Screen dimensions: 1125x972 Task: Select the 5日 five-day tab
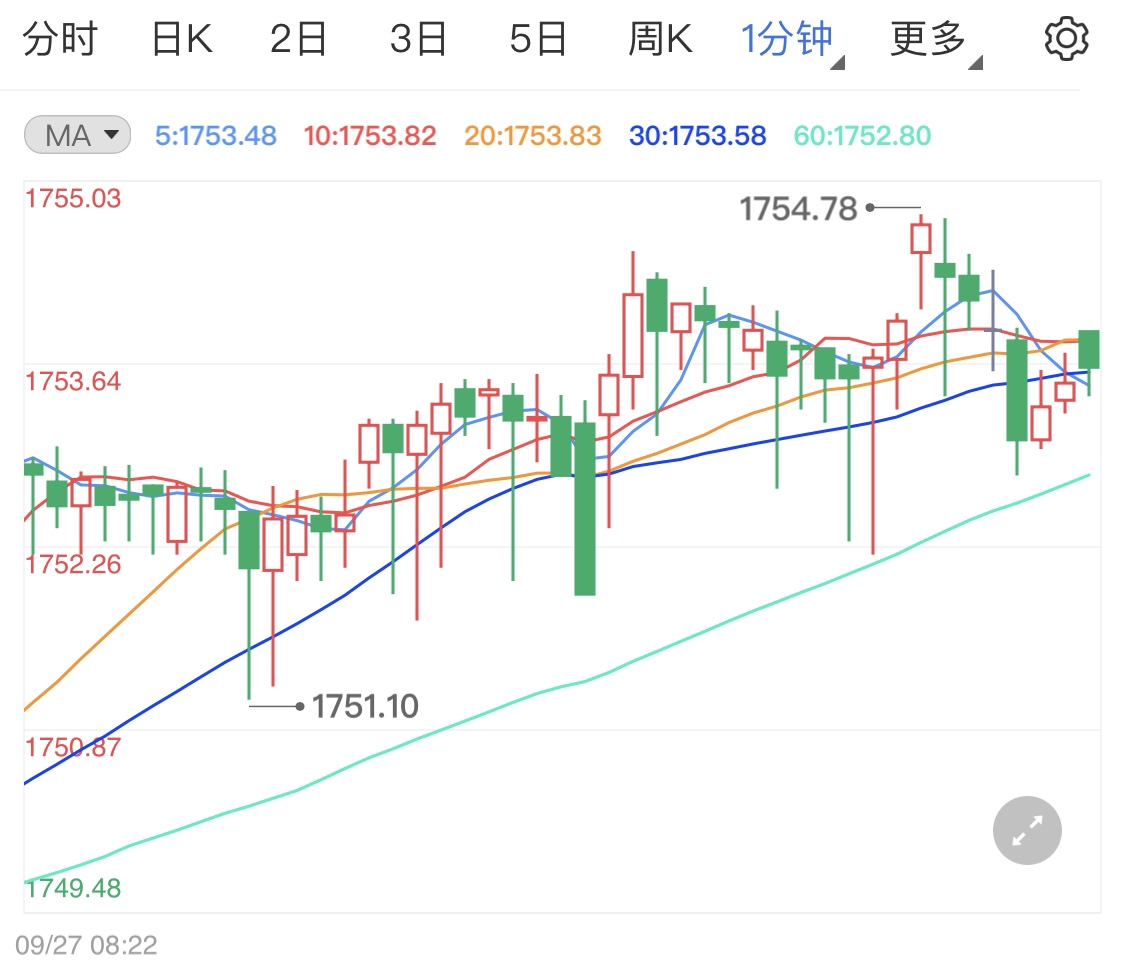click(538, 39)
